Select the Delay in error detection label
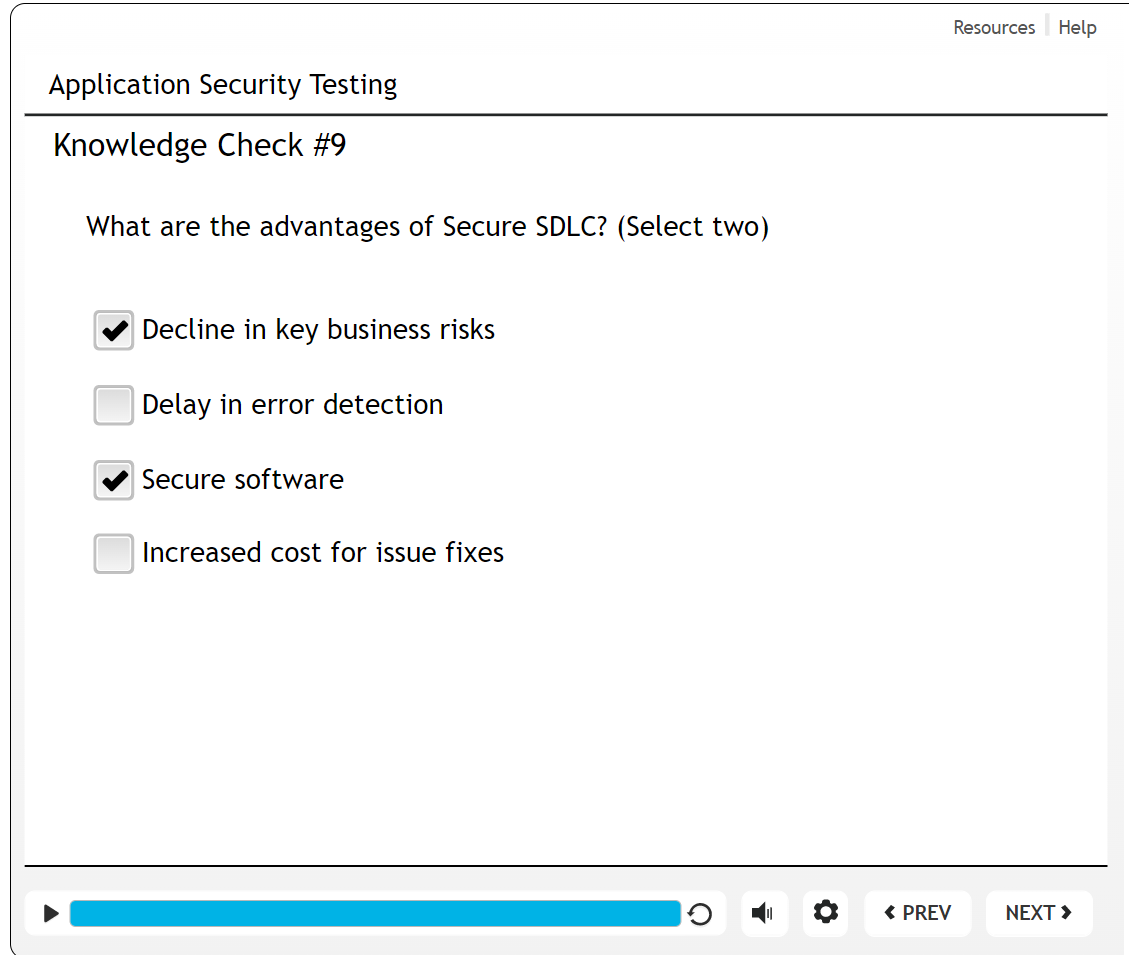 [292, 405]
